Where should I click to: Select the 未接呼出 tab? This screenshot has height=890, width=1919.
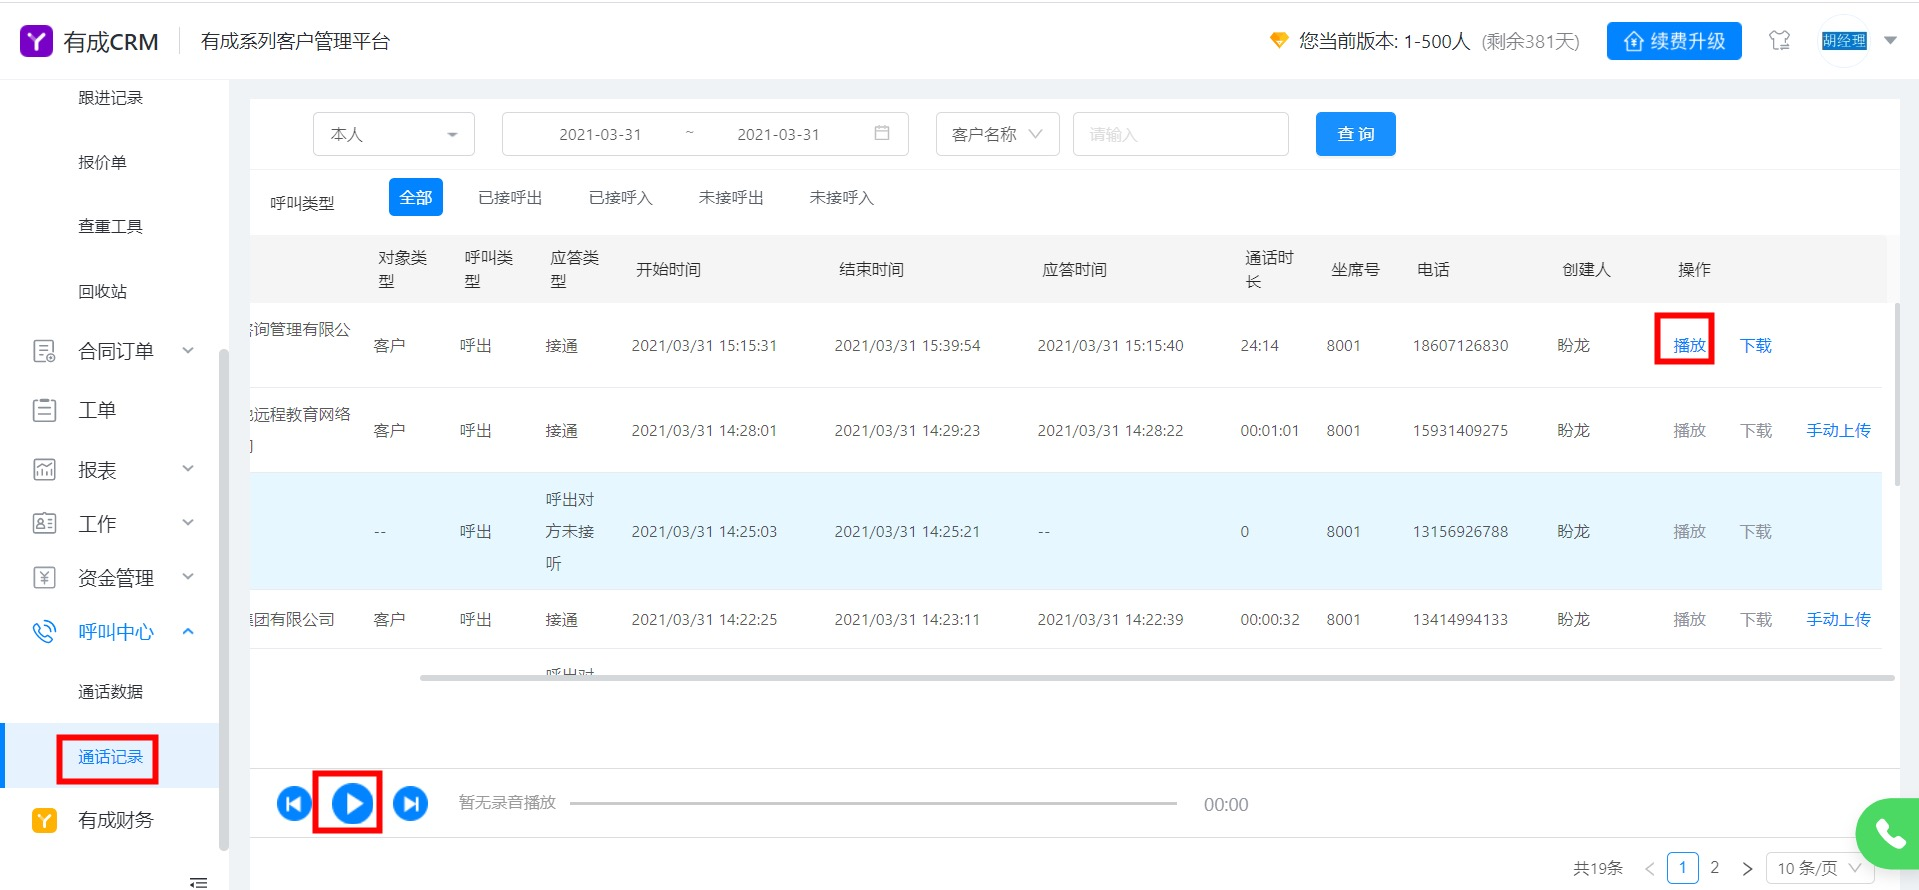731,198
